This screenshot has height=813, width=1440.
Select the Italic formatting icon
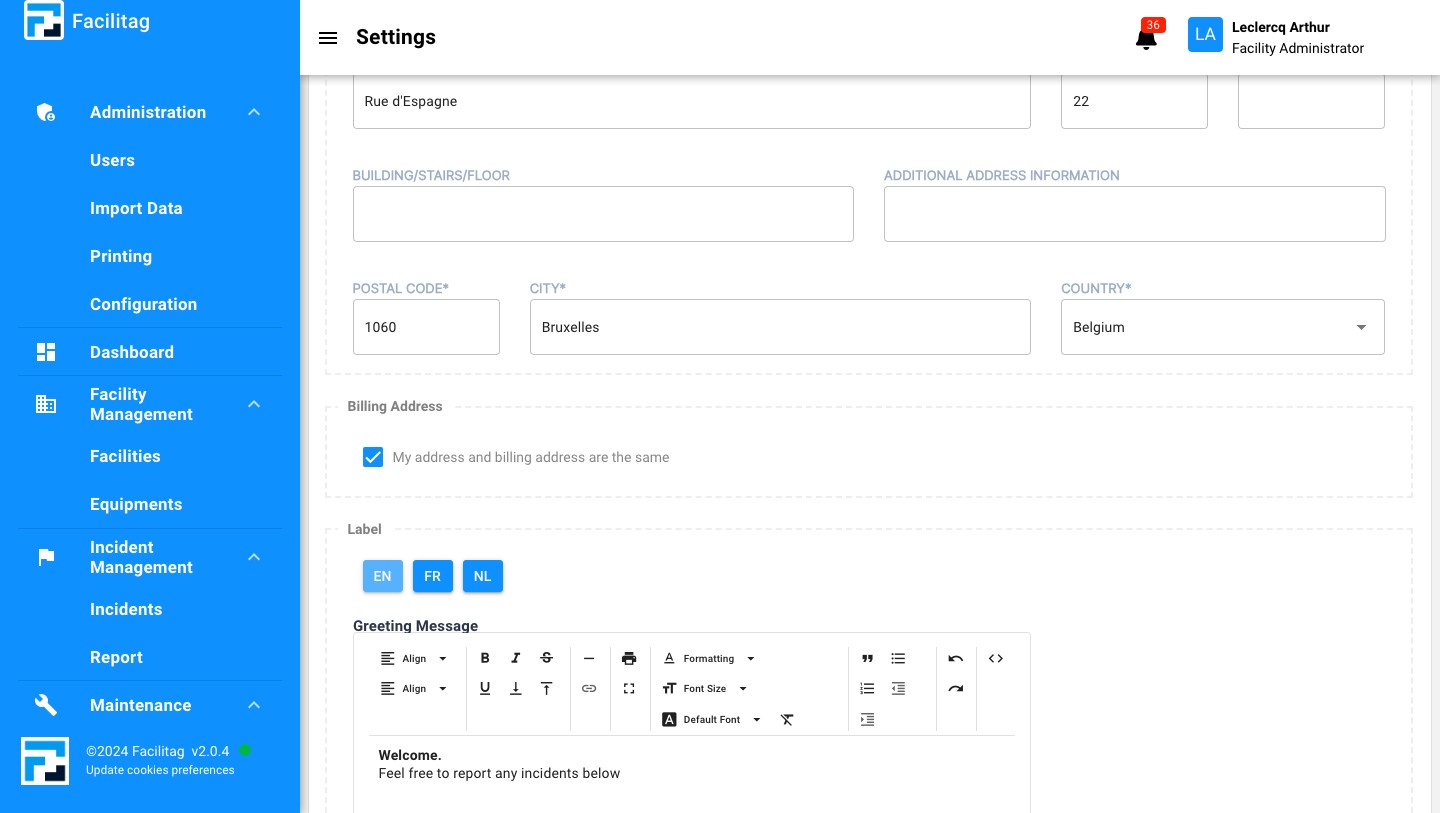pyautogui.click(x=516, y=658)
